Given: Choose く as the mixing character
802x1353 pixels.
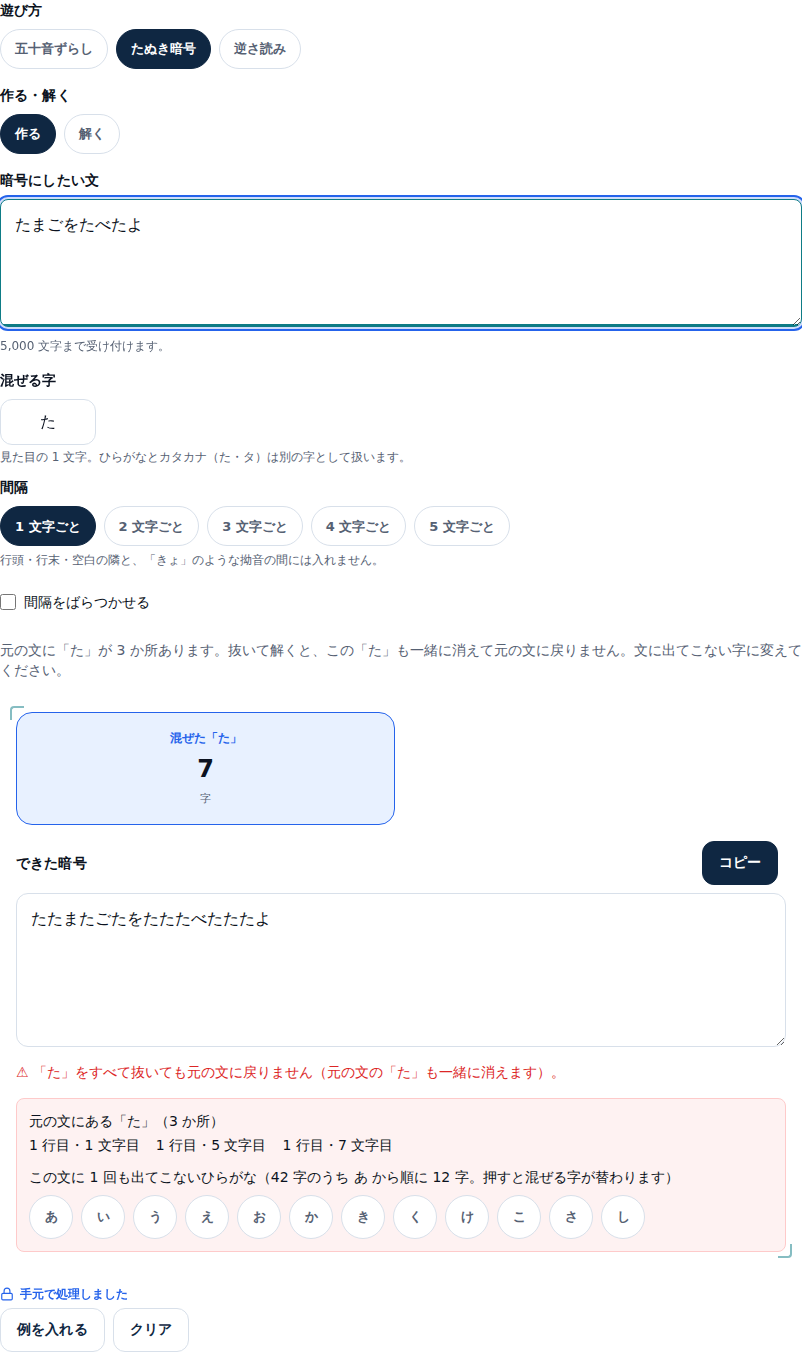Looking at the screenshot, I should click(415, 1217).
